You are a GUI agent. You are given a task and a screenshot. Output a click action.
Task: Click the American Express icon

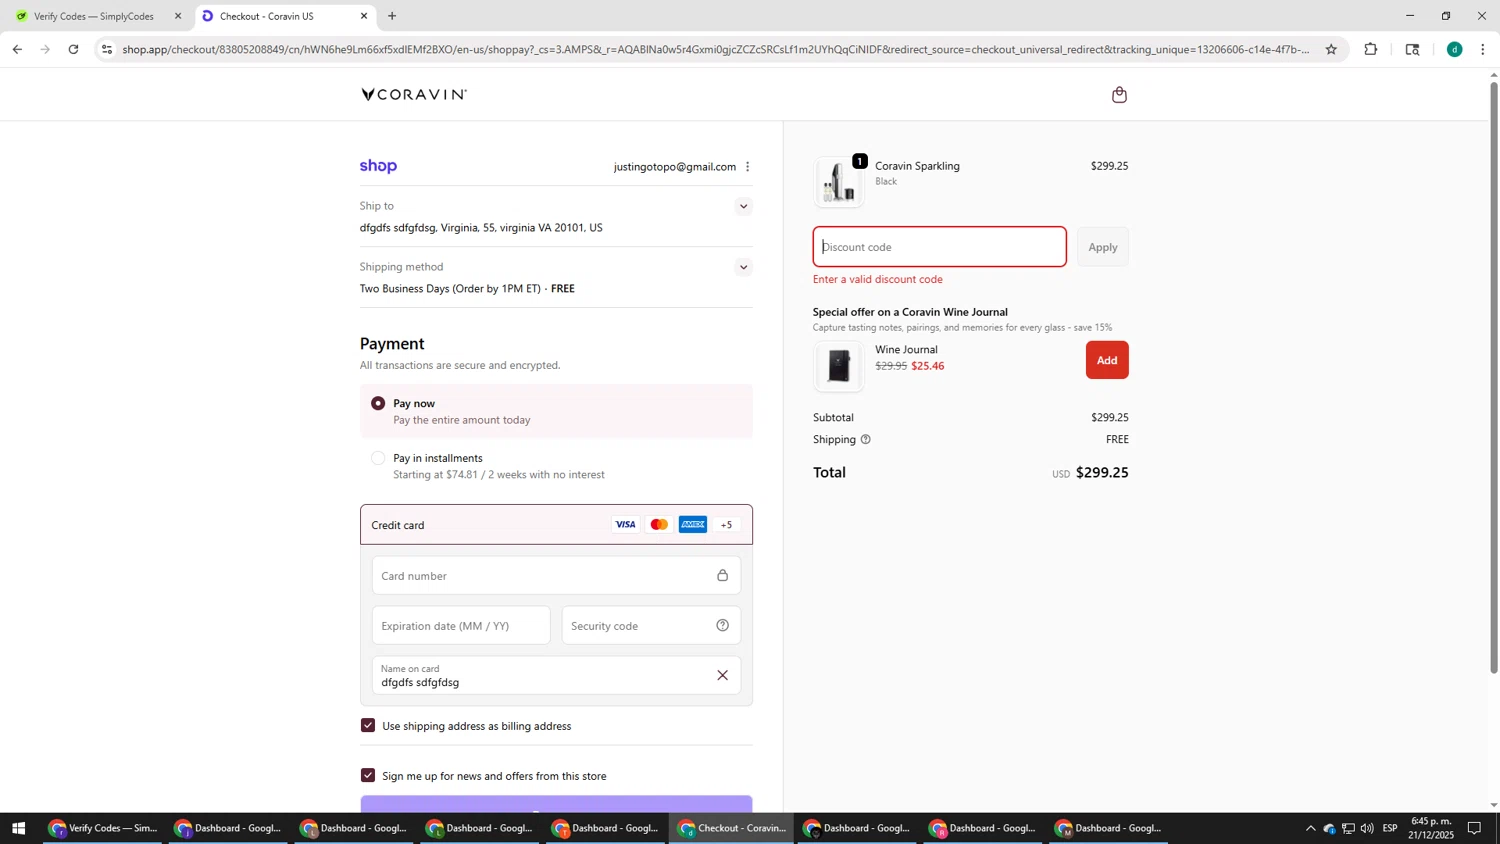(x=693, y=525)
